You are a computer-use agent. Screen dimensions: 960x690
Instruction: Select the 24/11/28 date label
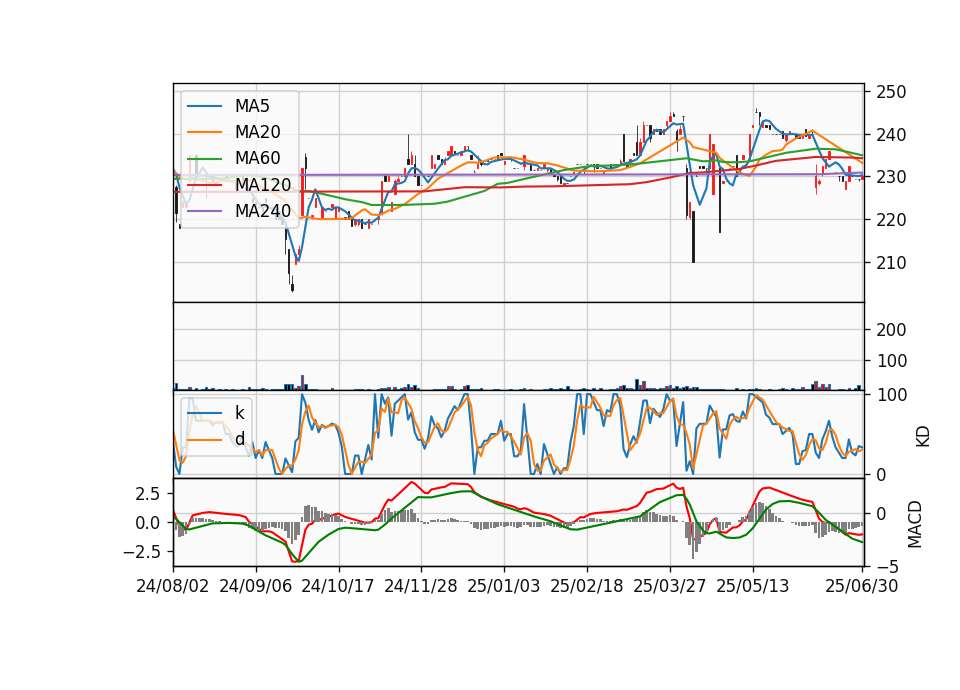(x=421, y=586)
